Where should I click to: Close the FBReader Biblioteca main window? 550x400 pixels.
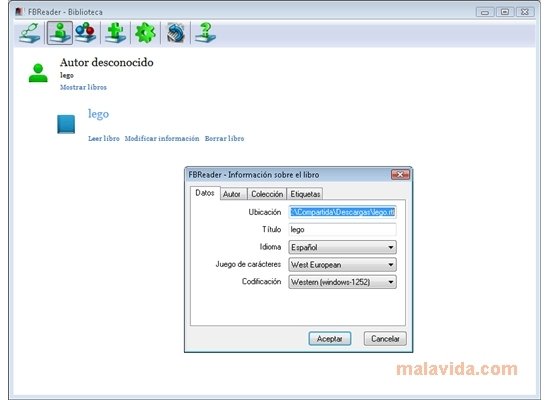point(525,12)
